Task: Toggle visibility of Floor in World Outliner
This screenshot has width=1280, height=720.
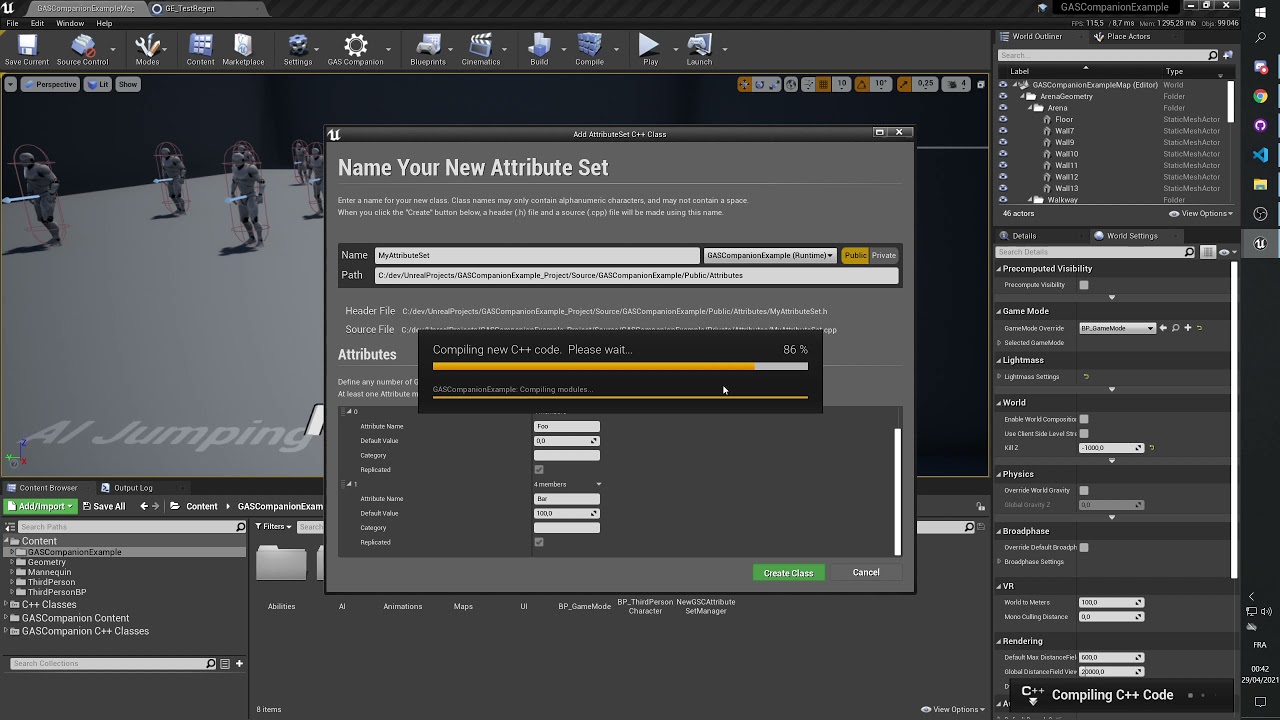Action: click(x=1003, y=119)
